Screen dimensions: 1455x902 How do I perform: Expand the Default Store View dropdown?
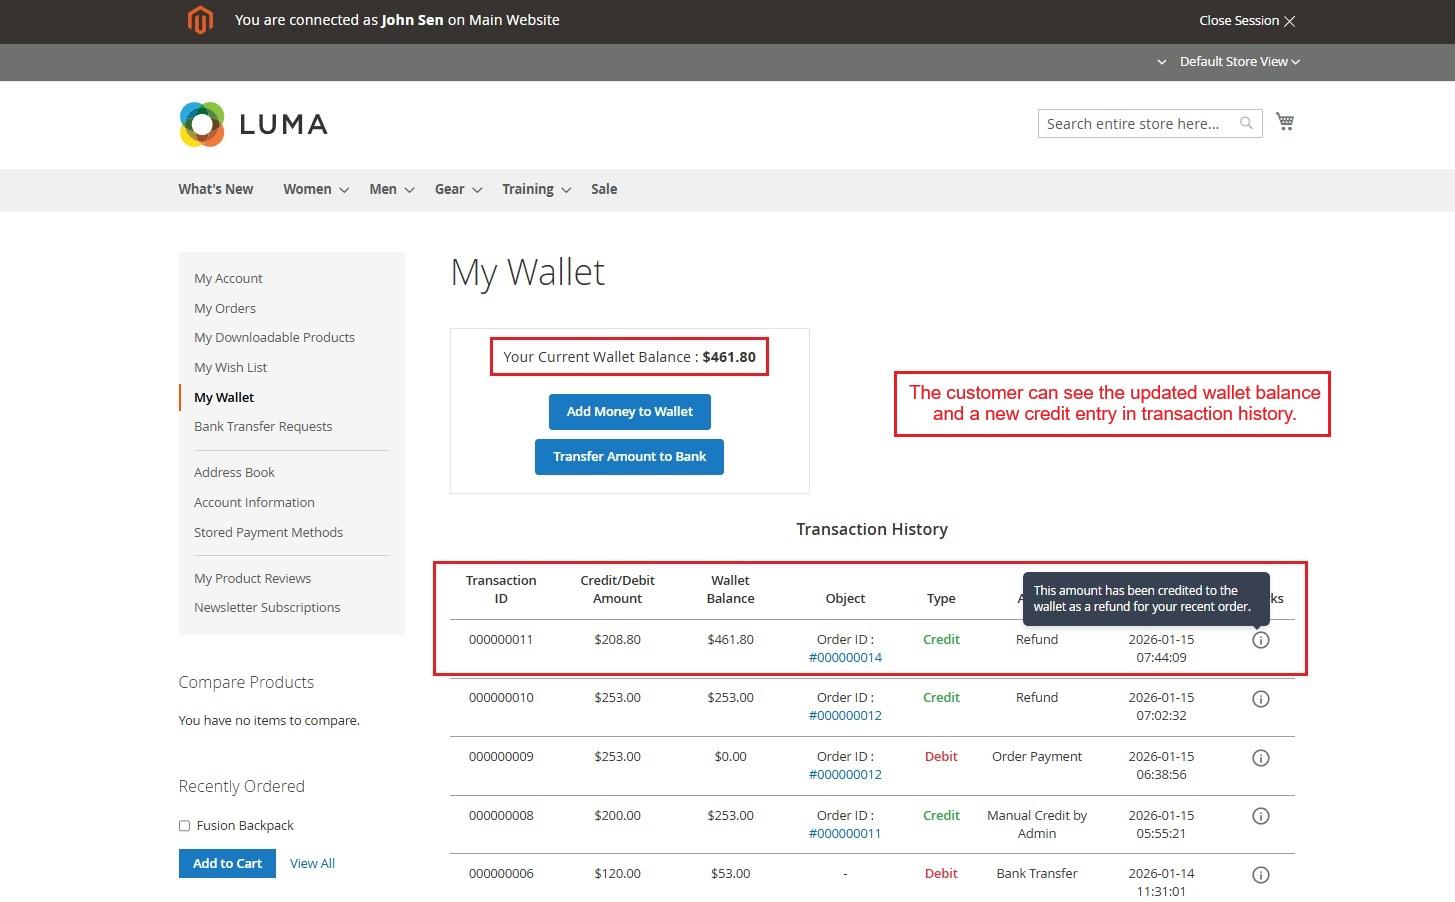pos(1239,62)
